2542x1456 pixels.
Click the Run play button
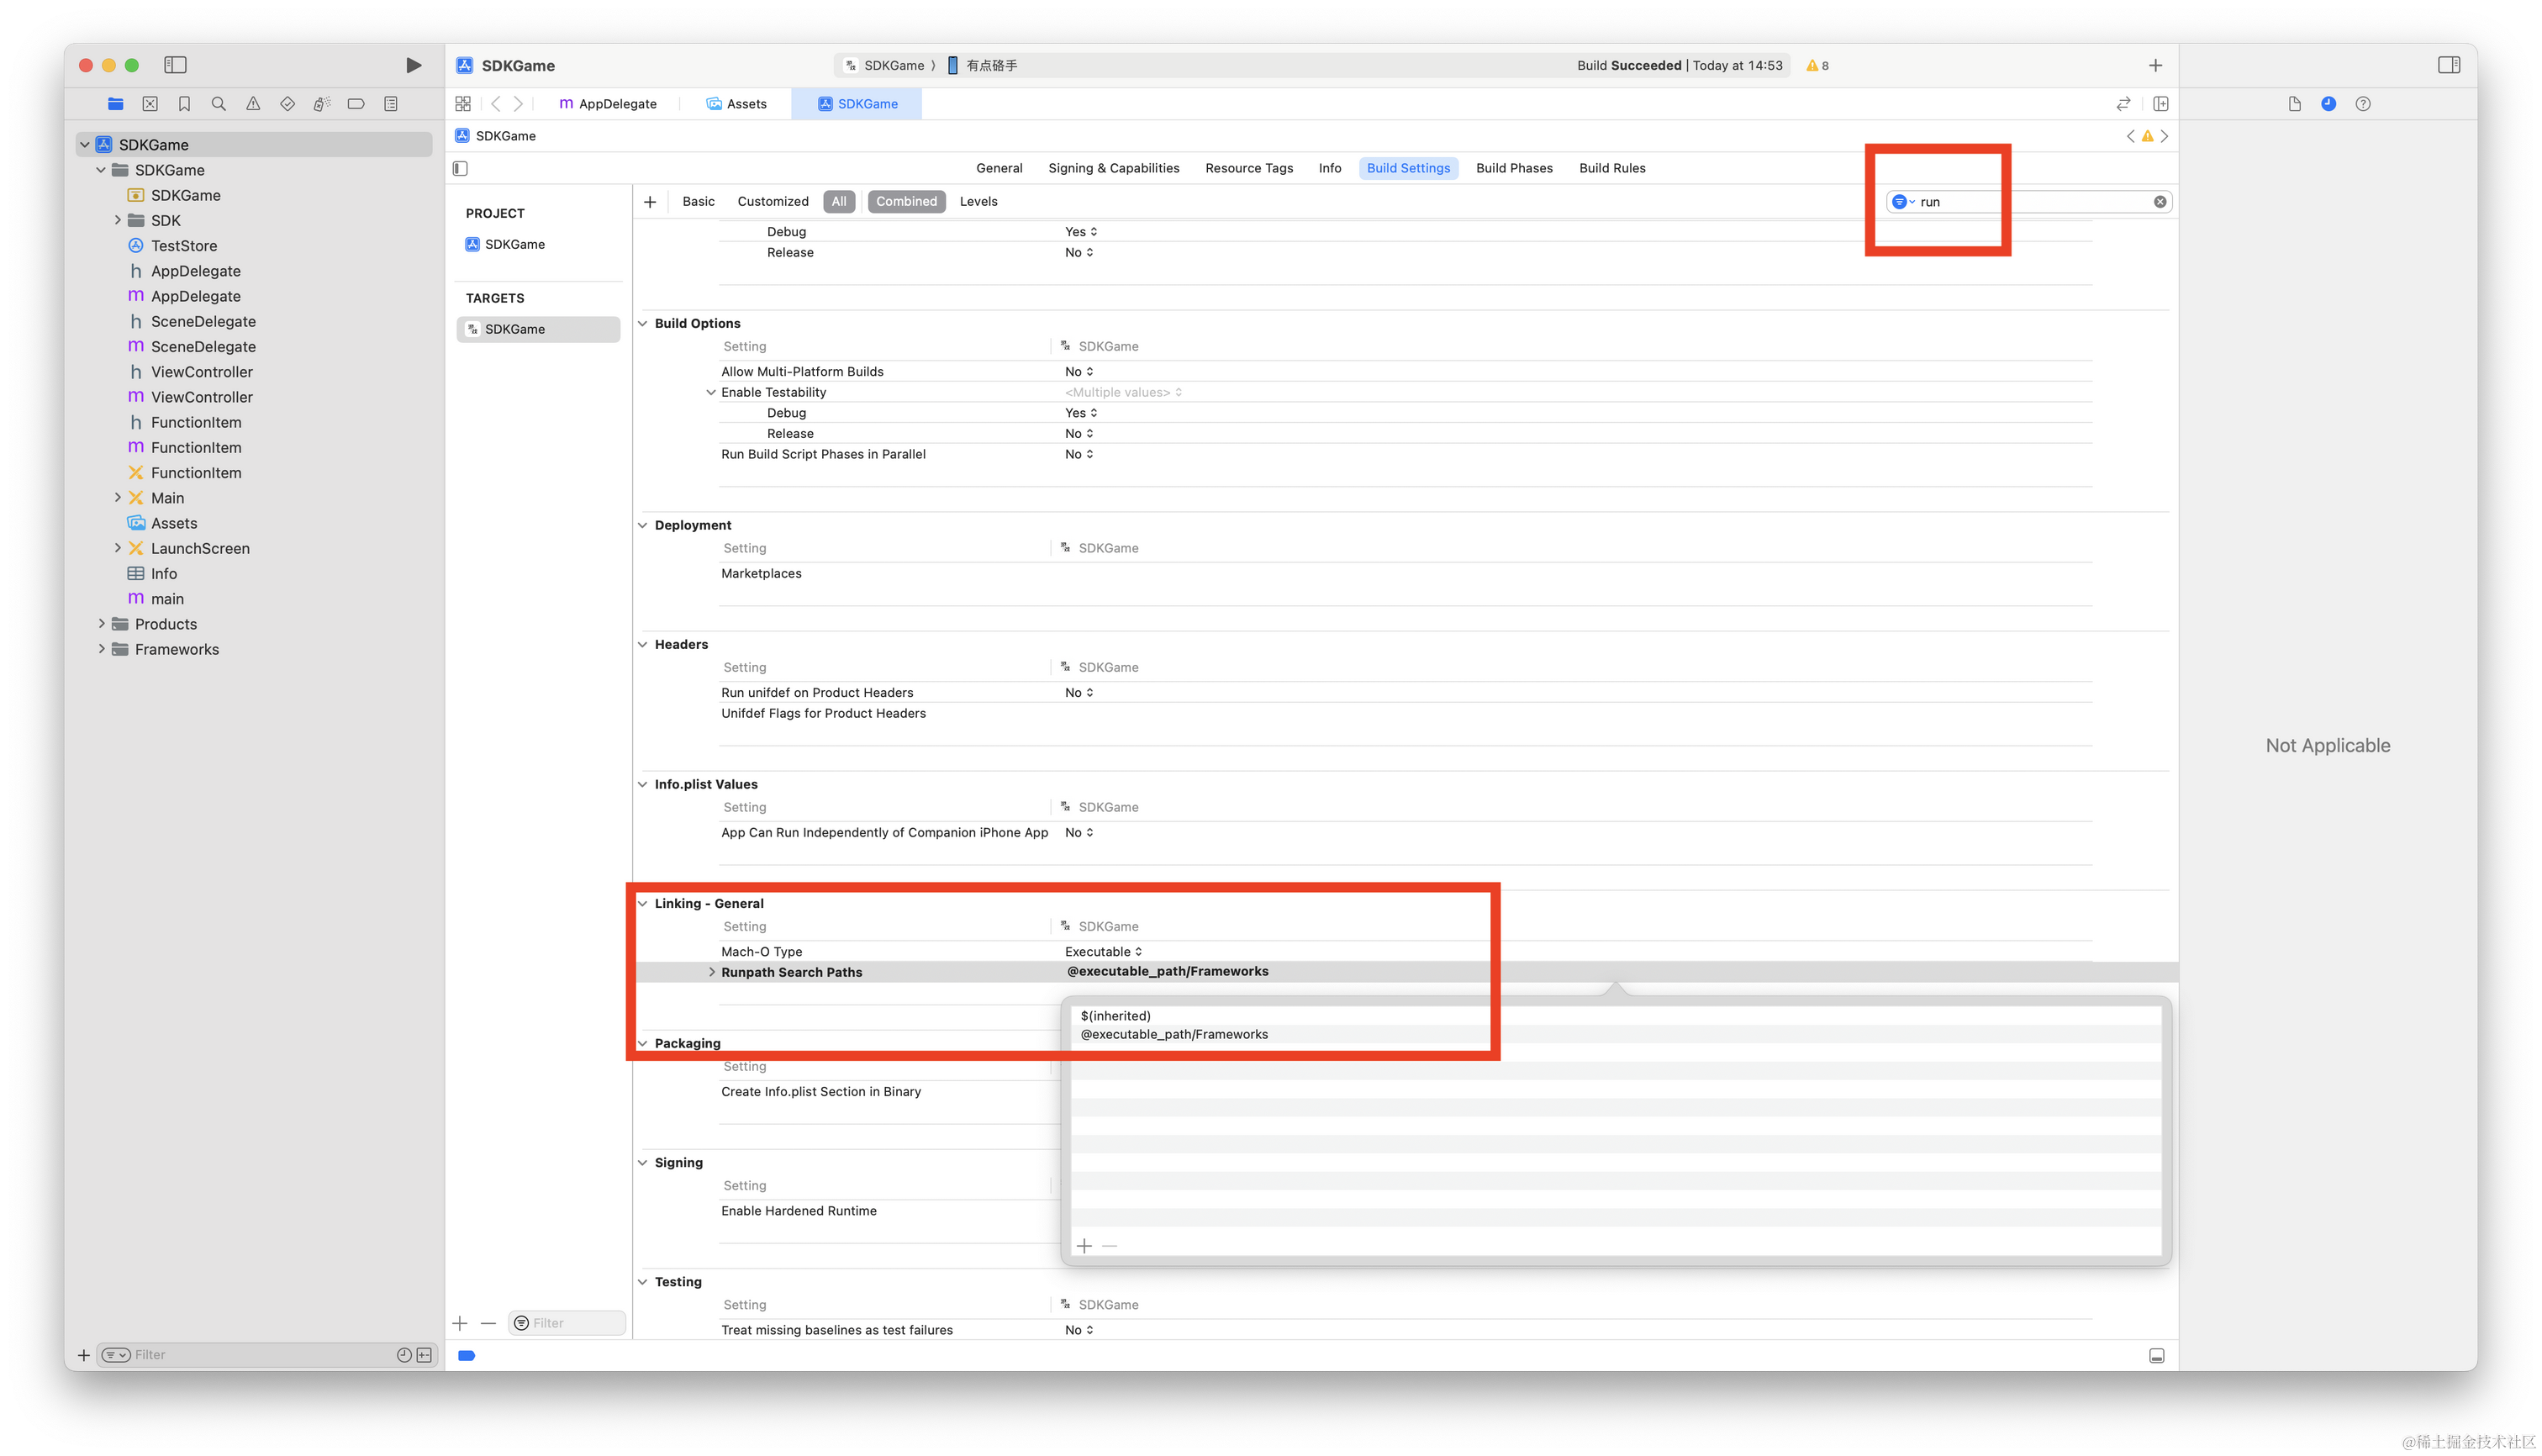tap(413, 65)
